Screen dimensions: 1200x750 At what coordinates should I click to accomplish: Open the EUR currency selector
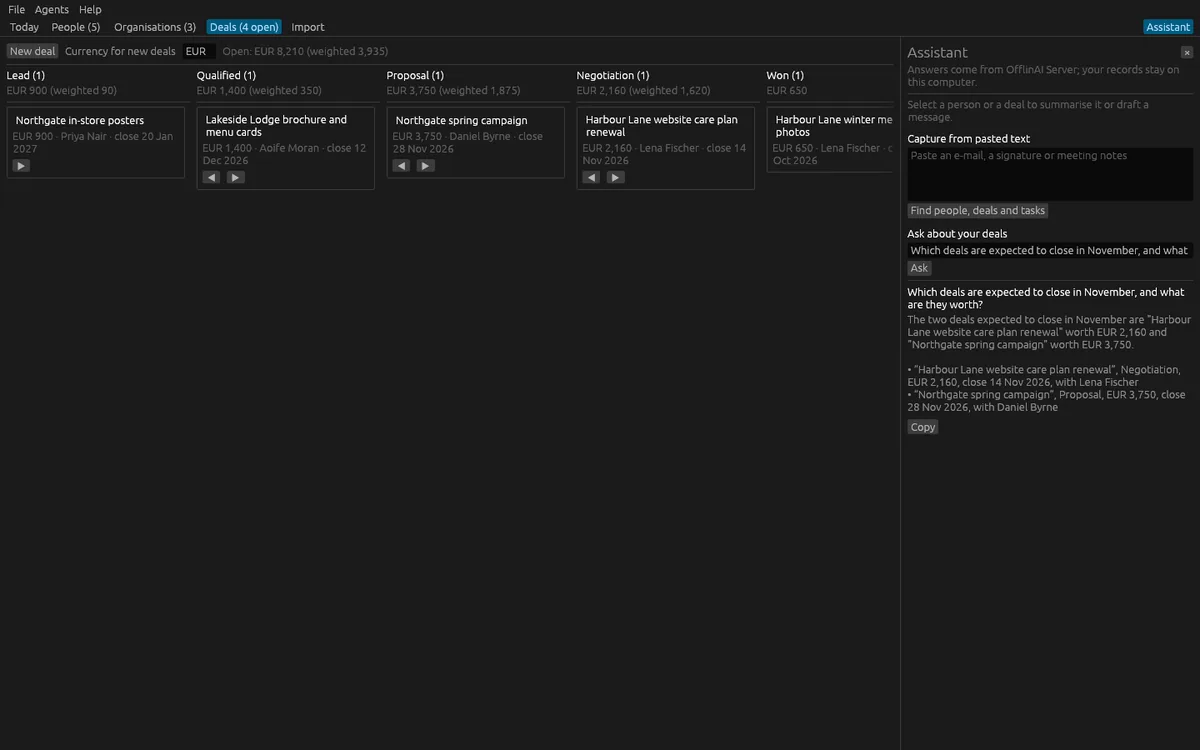pyautogui.click(x=199, y=51)
